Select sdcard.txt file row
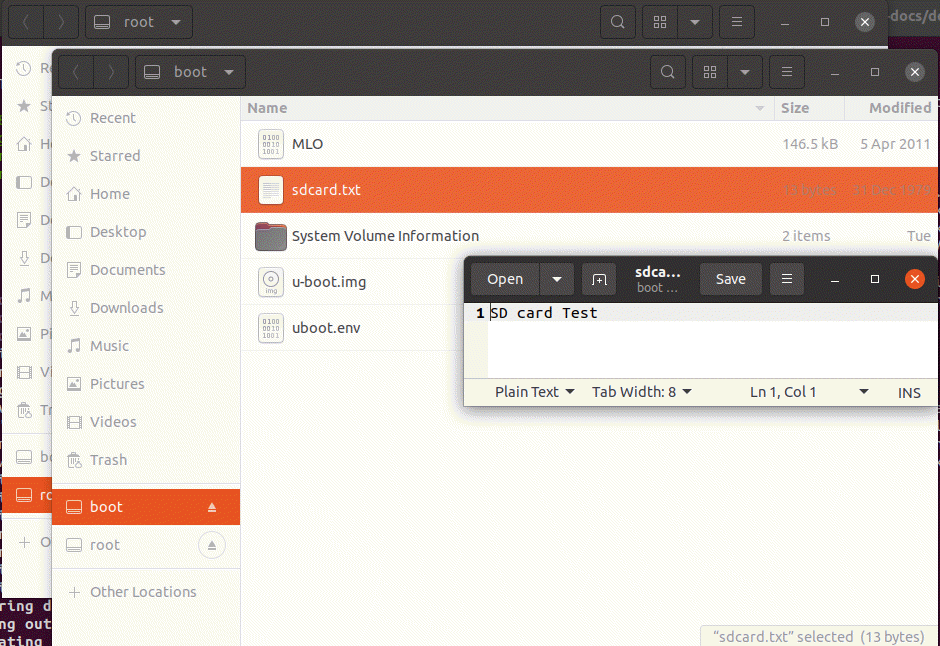Screen dimensions: 940x646 (590, 190)
